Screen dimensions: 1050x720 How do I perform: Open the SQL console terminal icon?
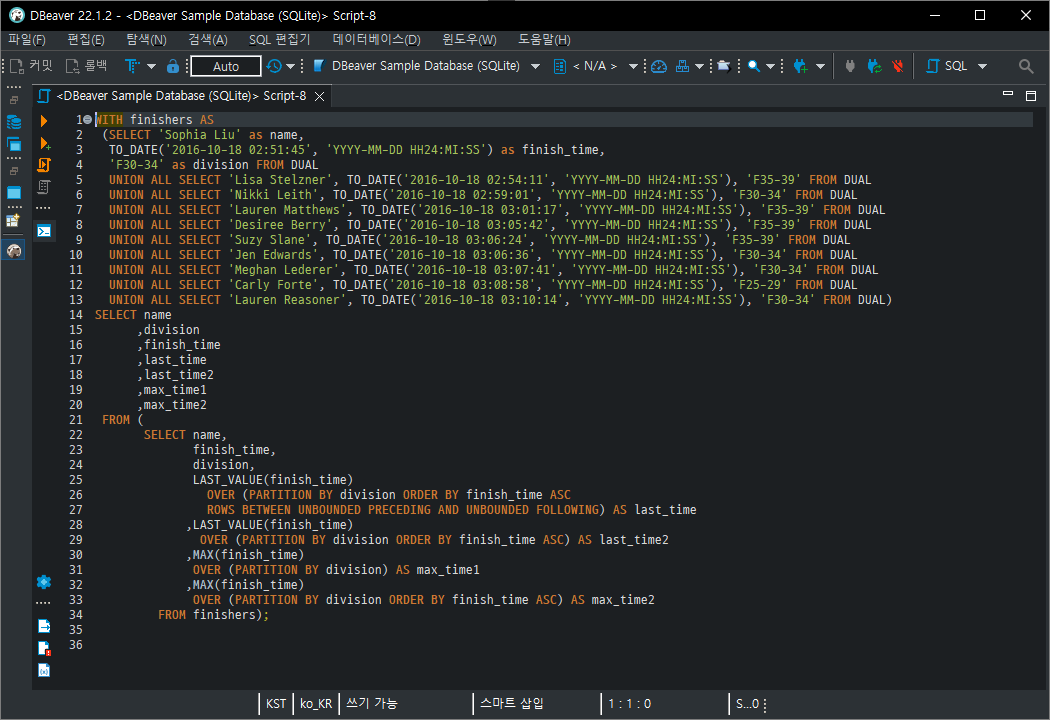pyautogui.click(x=44, y=231)
